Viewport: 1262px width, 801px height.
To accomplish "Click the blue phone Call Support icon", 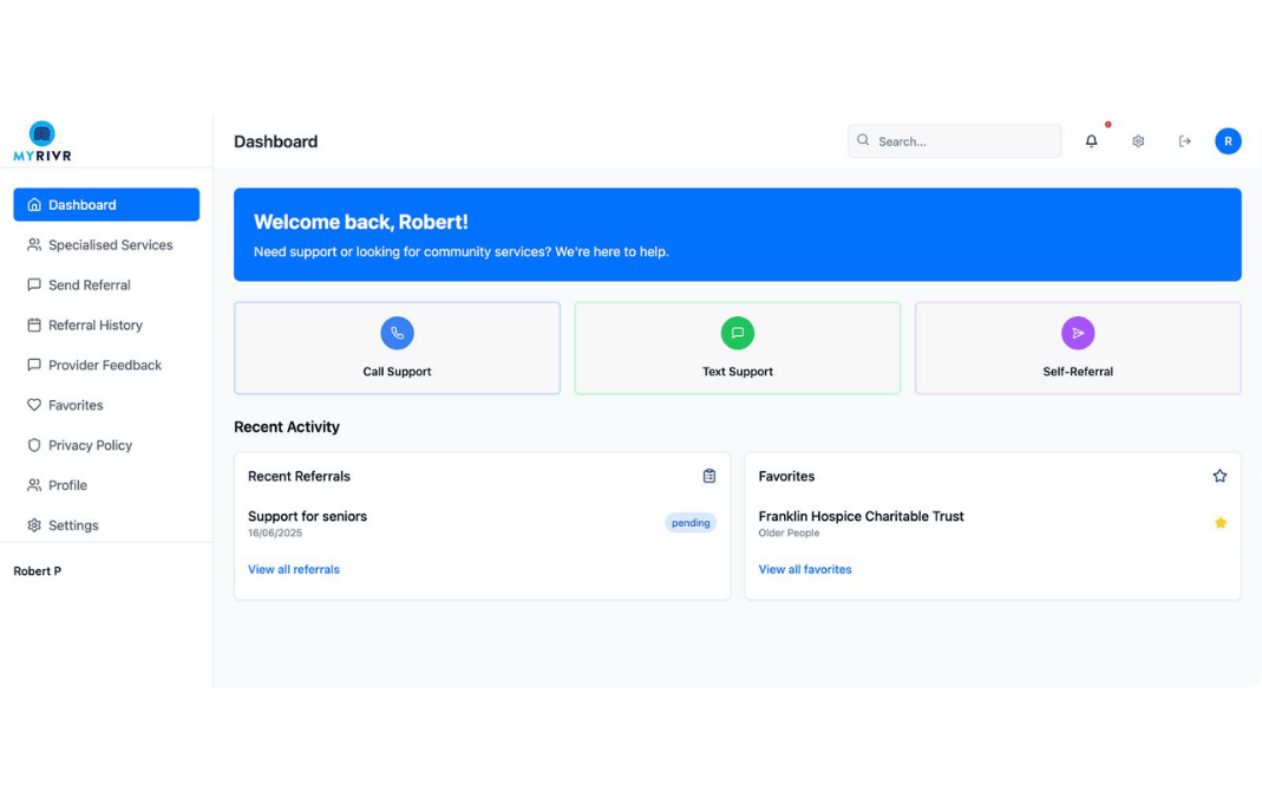I will pyautogui.click(x=397, y=333).
